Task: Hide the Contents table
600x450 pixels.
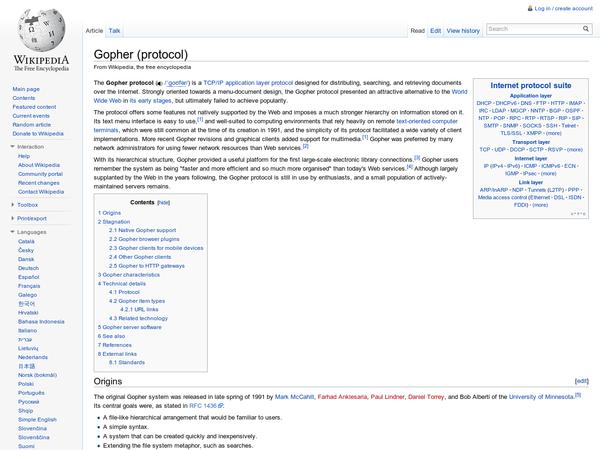Action: tap(163, 202)
